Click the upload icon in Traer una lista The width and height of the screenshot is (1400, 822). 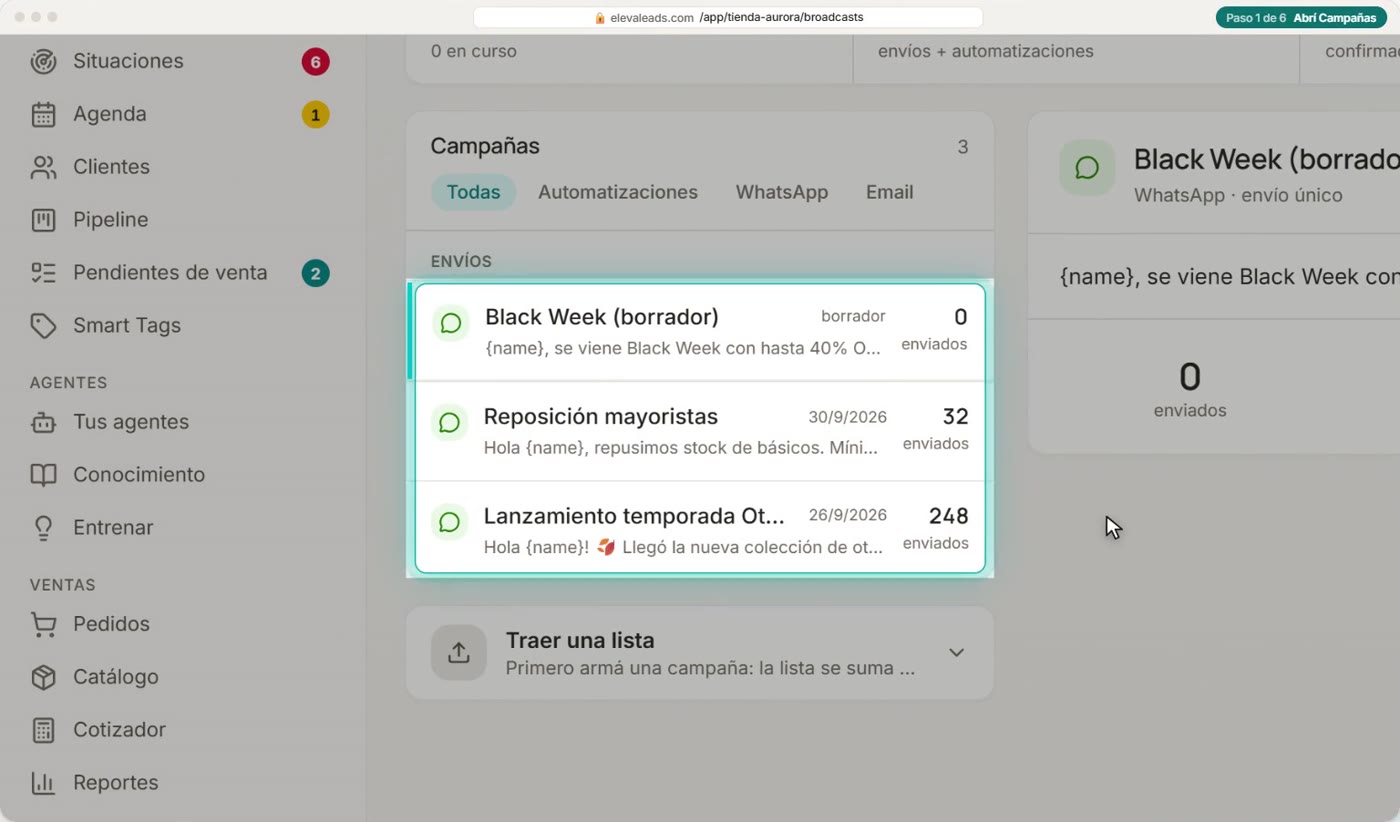pos(459,653)
